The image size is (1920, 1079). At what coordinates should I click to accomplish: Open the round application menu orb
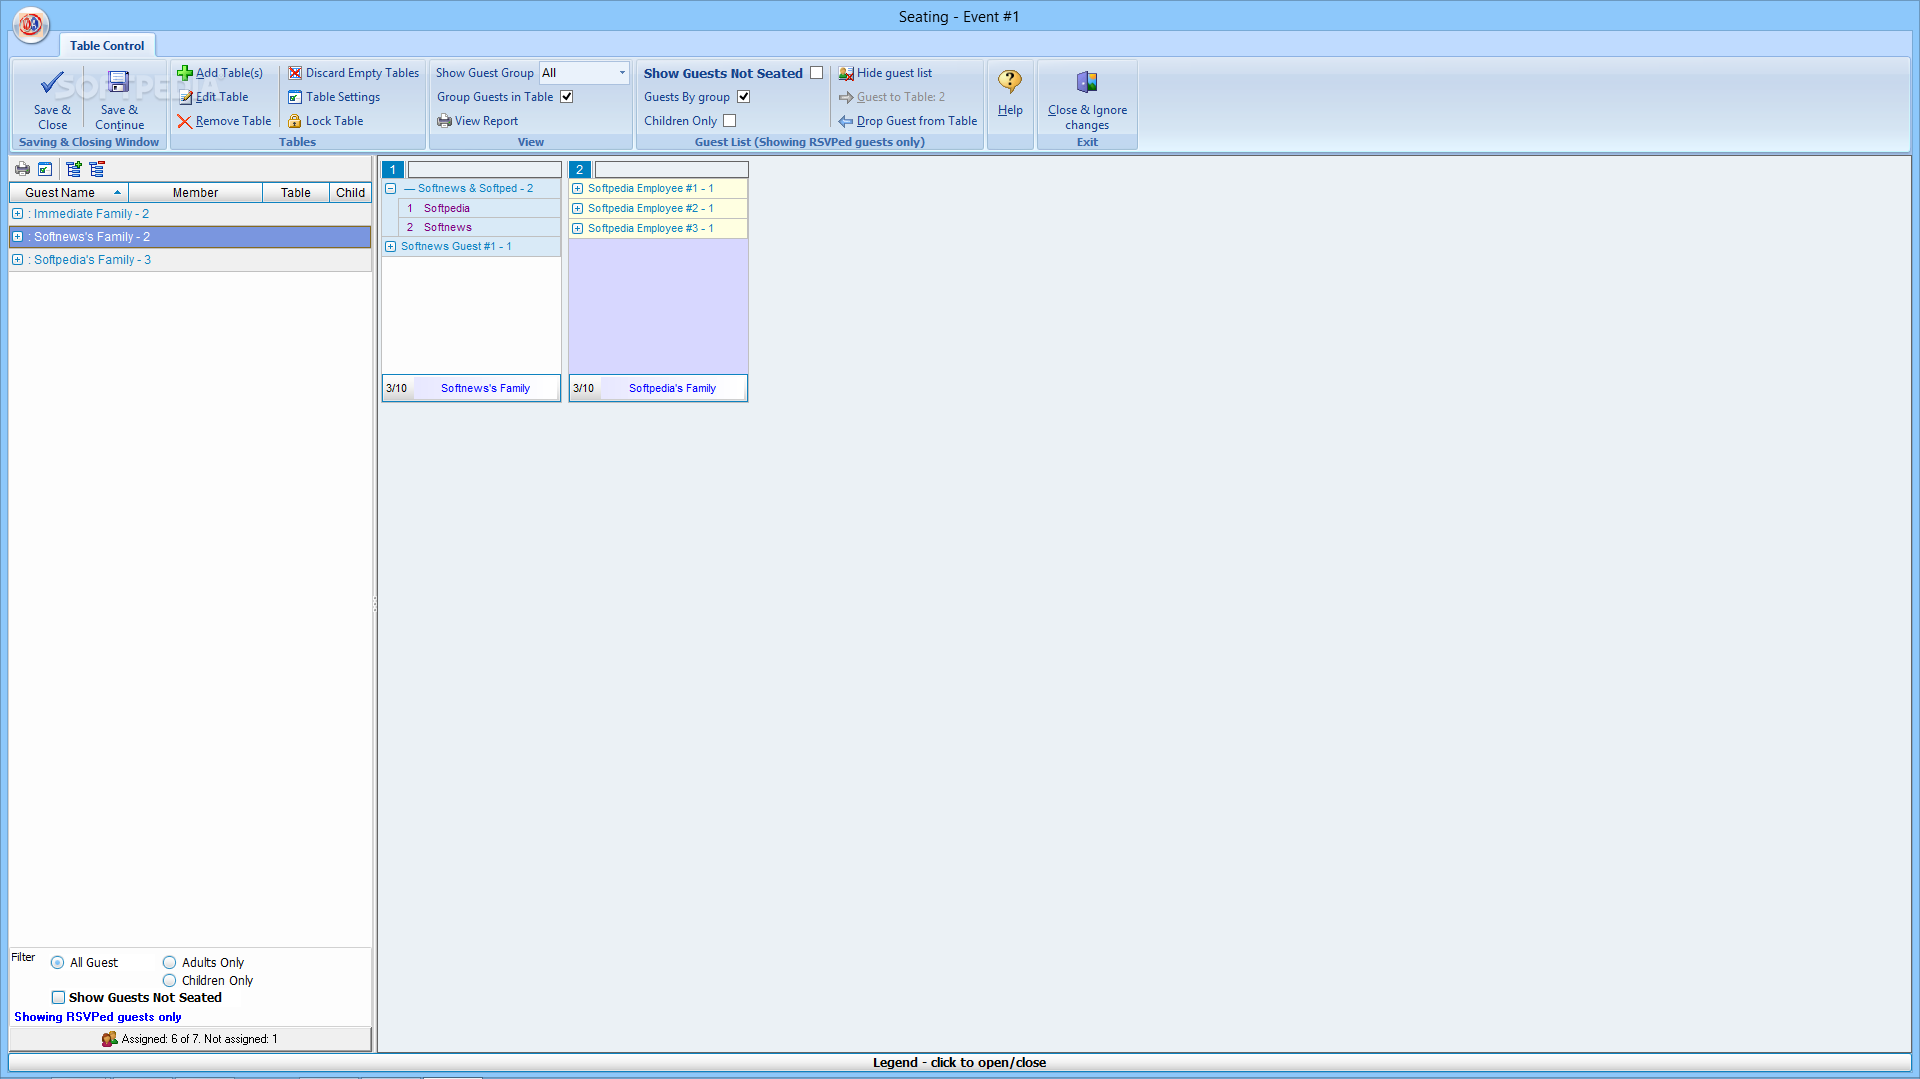click(31, 23)
